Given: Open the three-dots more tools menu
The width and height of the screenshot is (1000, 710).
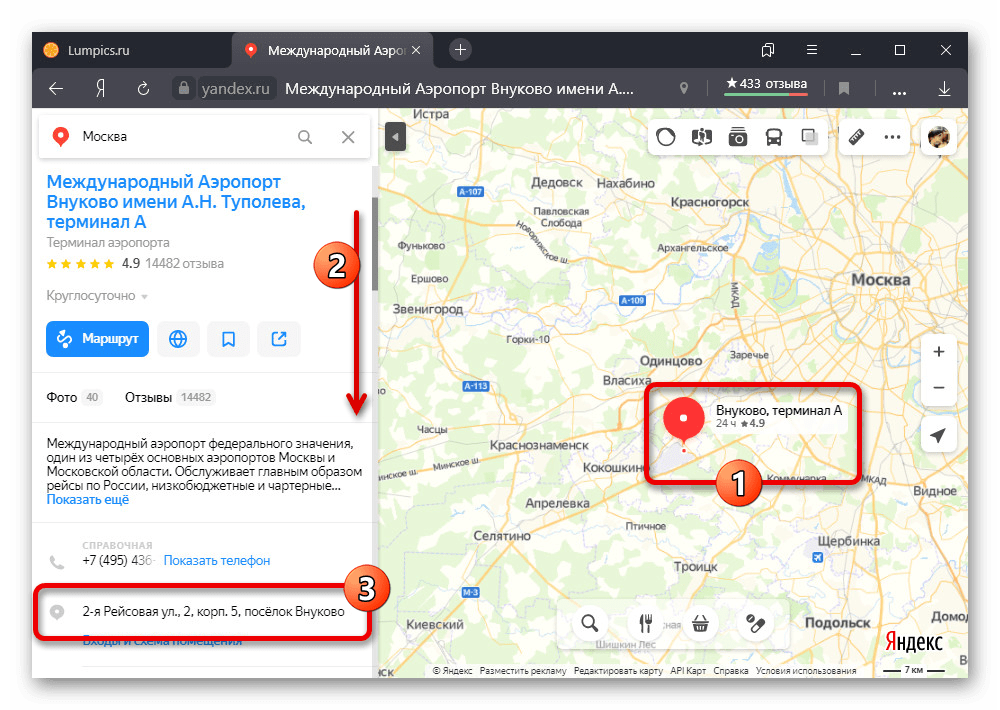Looking at the screenshot, I should tap(892, 137).
